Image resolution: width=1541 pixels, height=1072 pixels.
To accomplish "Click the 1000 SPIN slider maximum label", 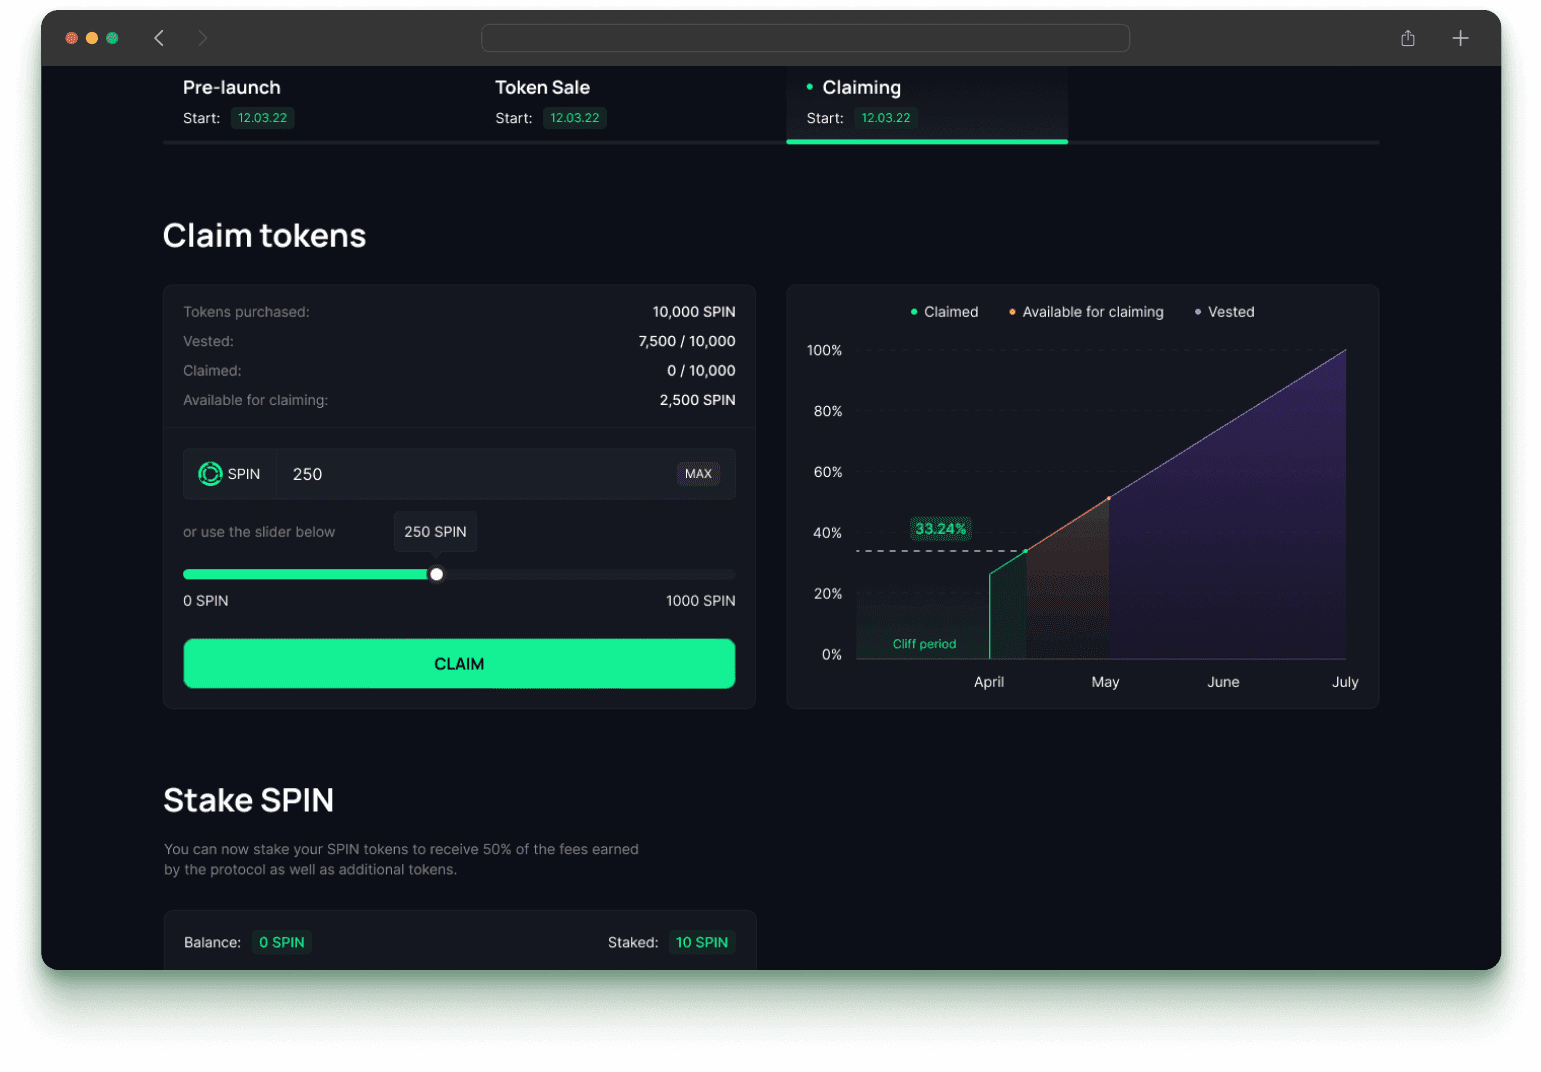I will tap(701, 601).
